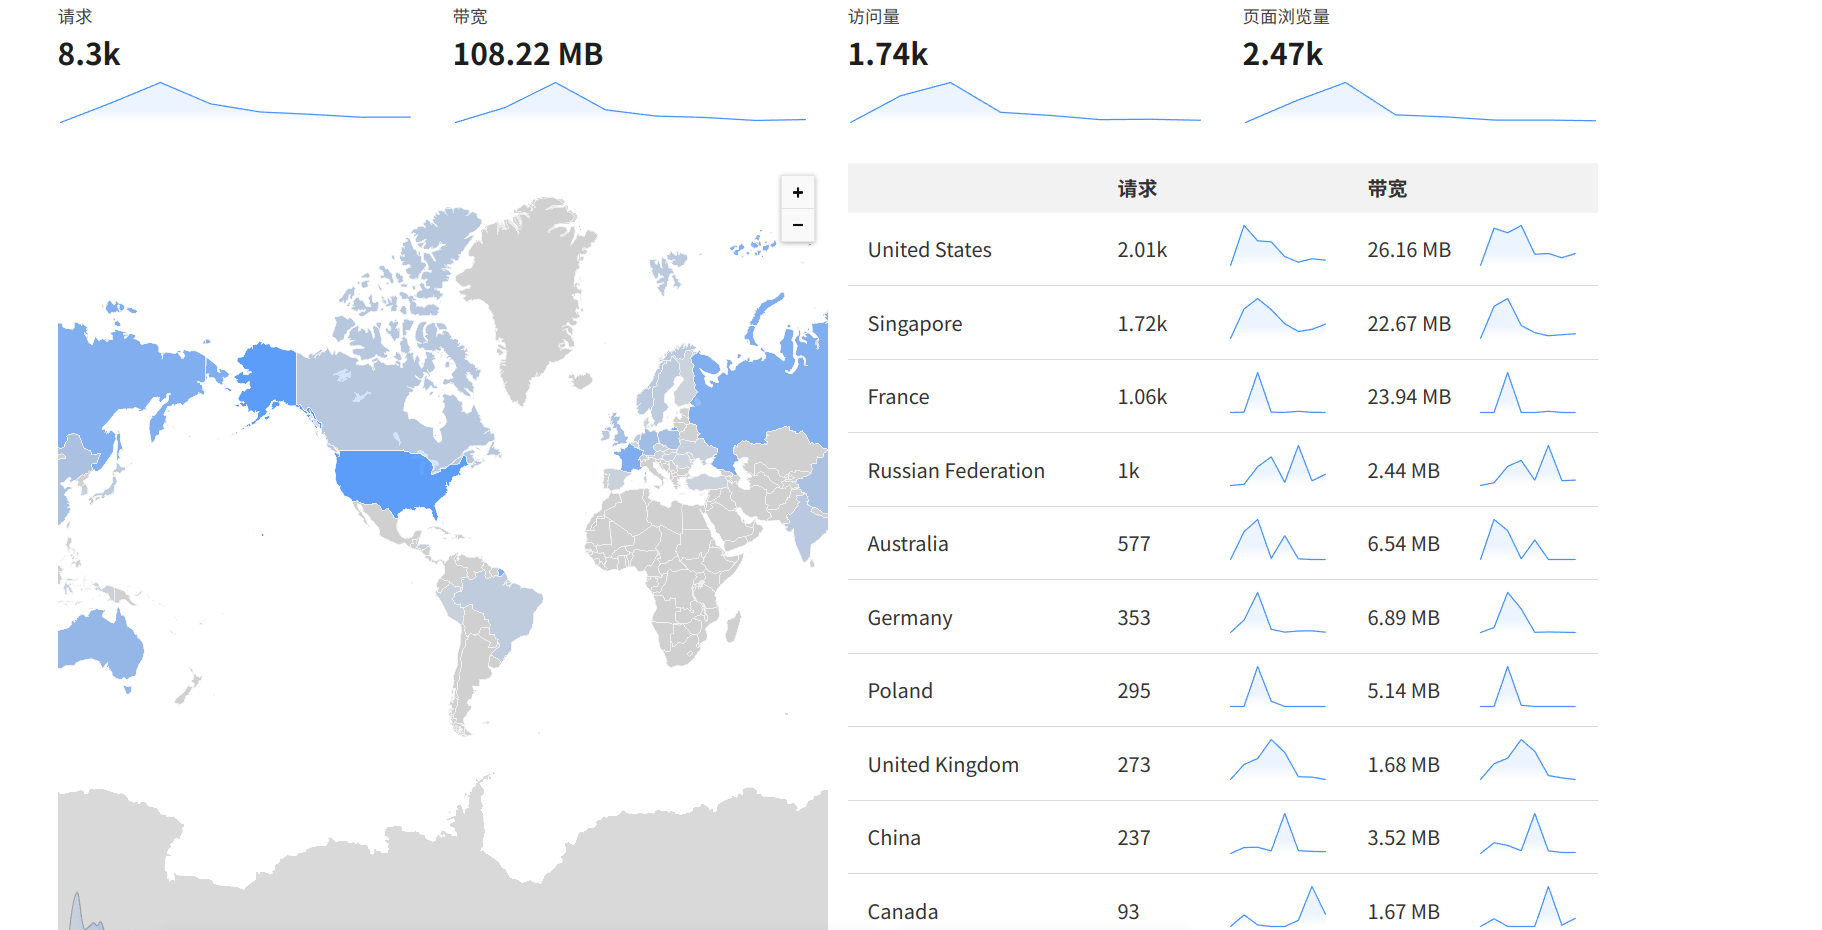Viewport: 1822px width, 930px height.
Task: Zoom out on the world map
Action: (797, 225)
